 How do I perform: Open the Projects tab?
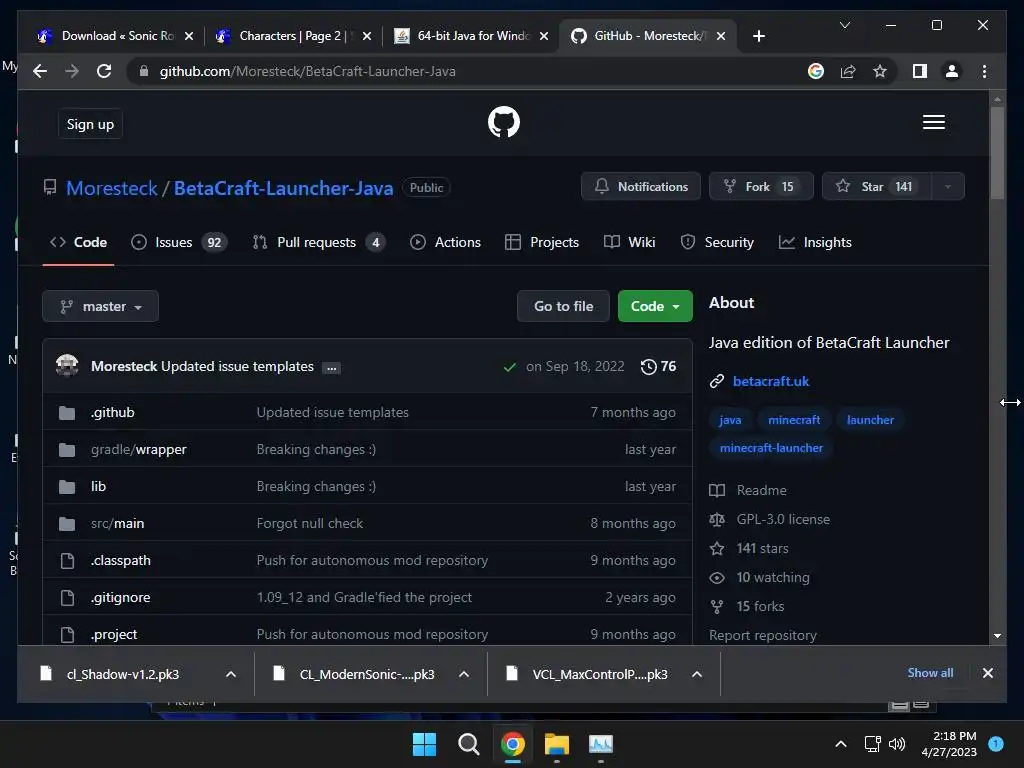pyautogui.click(x=542, y=242)
